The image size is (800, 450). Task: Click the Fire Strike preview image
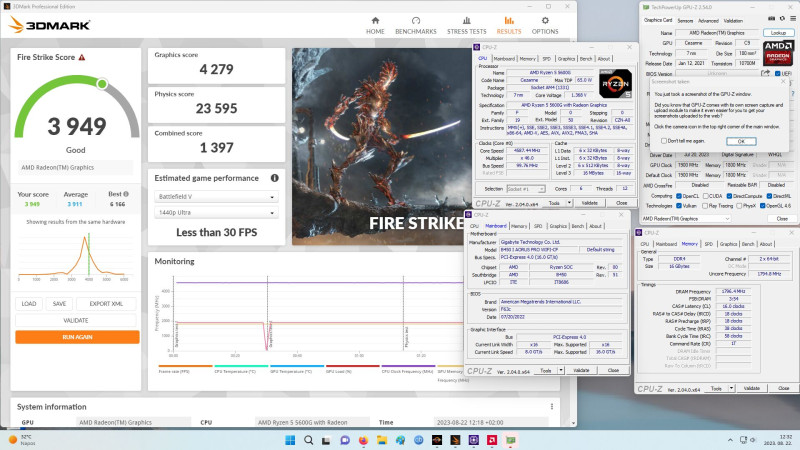click(x=382, y=146)
